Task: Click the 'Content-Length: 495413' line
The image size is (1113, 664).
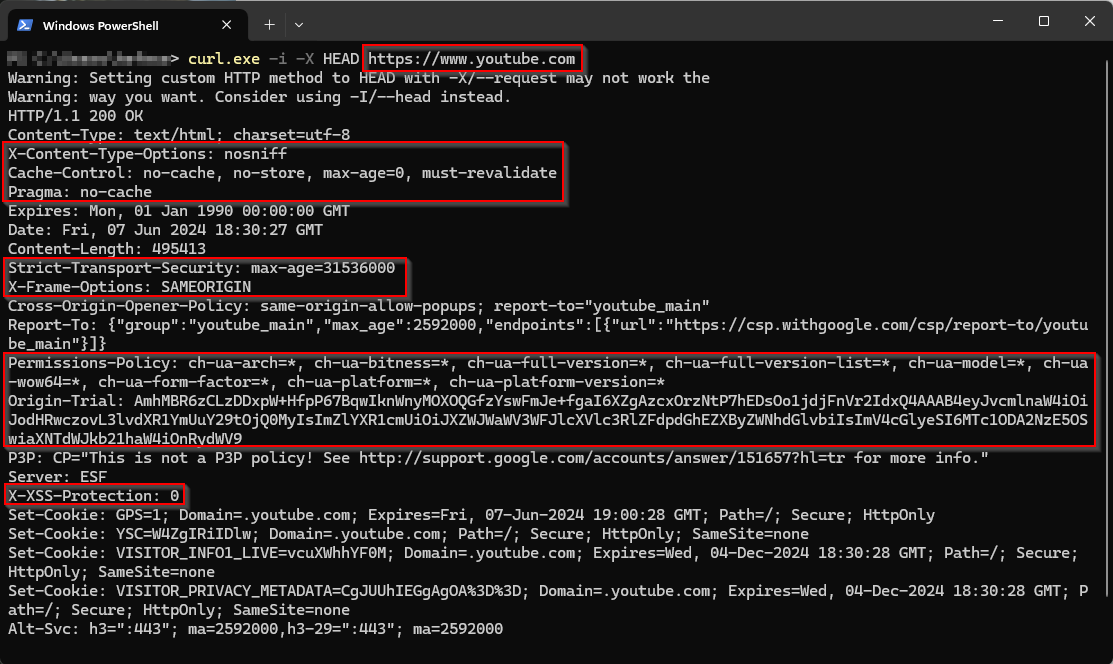Action: pos(106,249)
